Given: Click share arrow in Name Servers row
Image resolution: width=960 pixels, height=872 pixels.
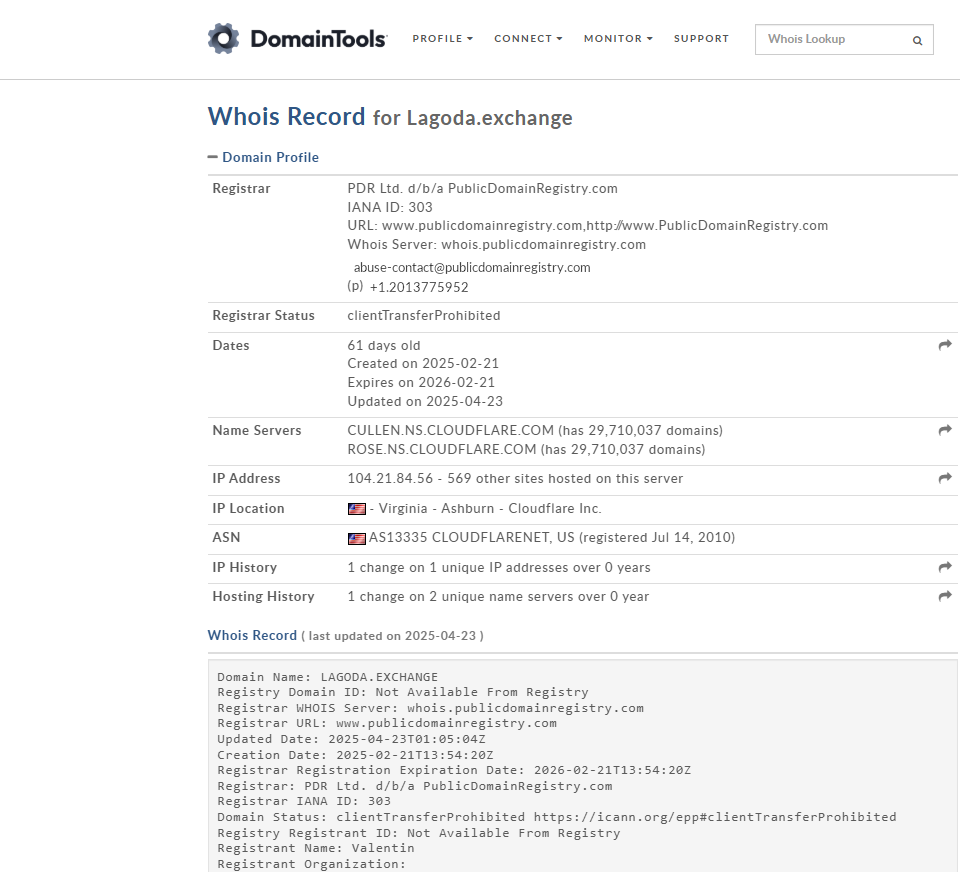Looking at the screenshot, I should pos(945,430).
